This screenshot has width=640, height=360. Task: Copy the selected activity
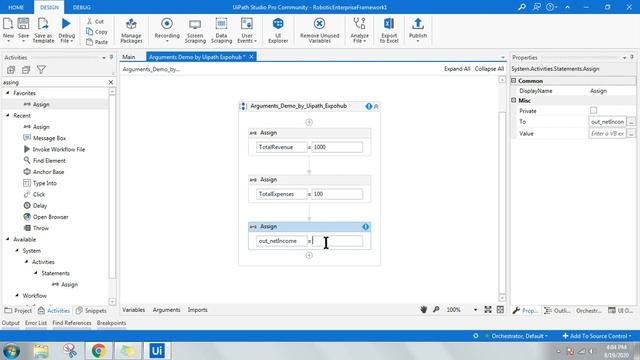pos(97,32)
